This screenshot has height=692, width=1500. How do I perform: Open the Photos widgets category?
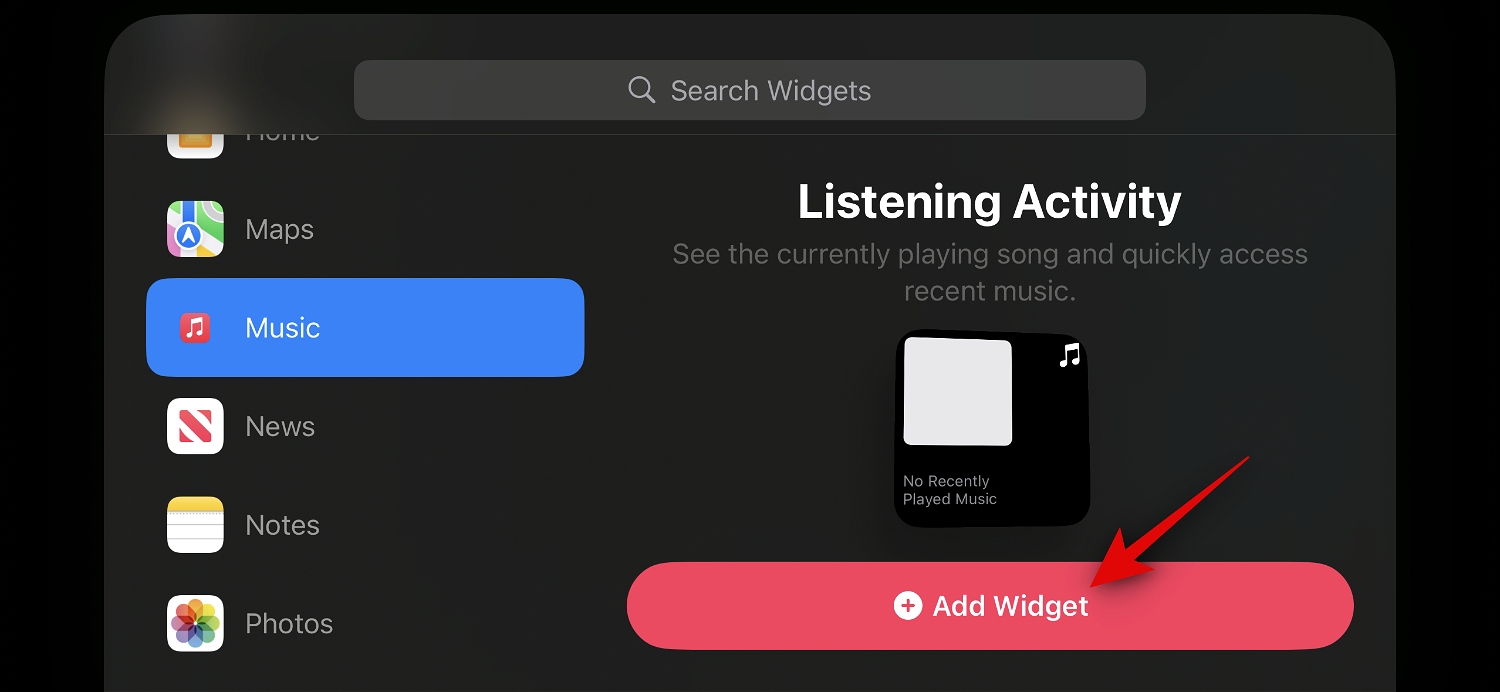click(x=289, y=624)
